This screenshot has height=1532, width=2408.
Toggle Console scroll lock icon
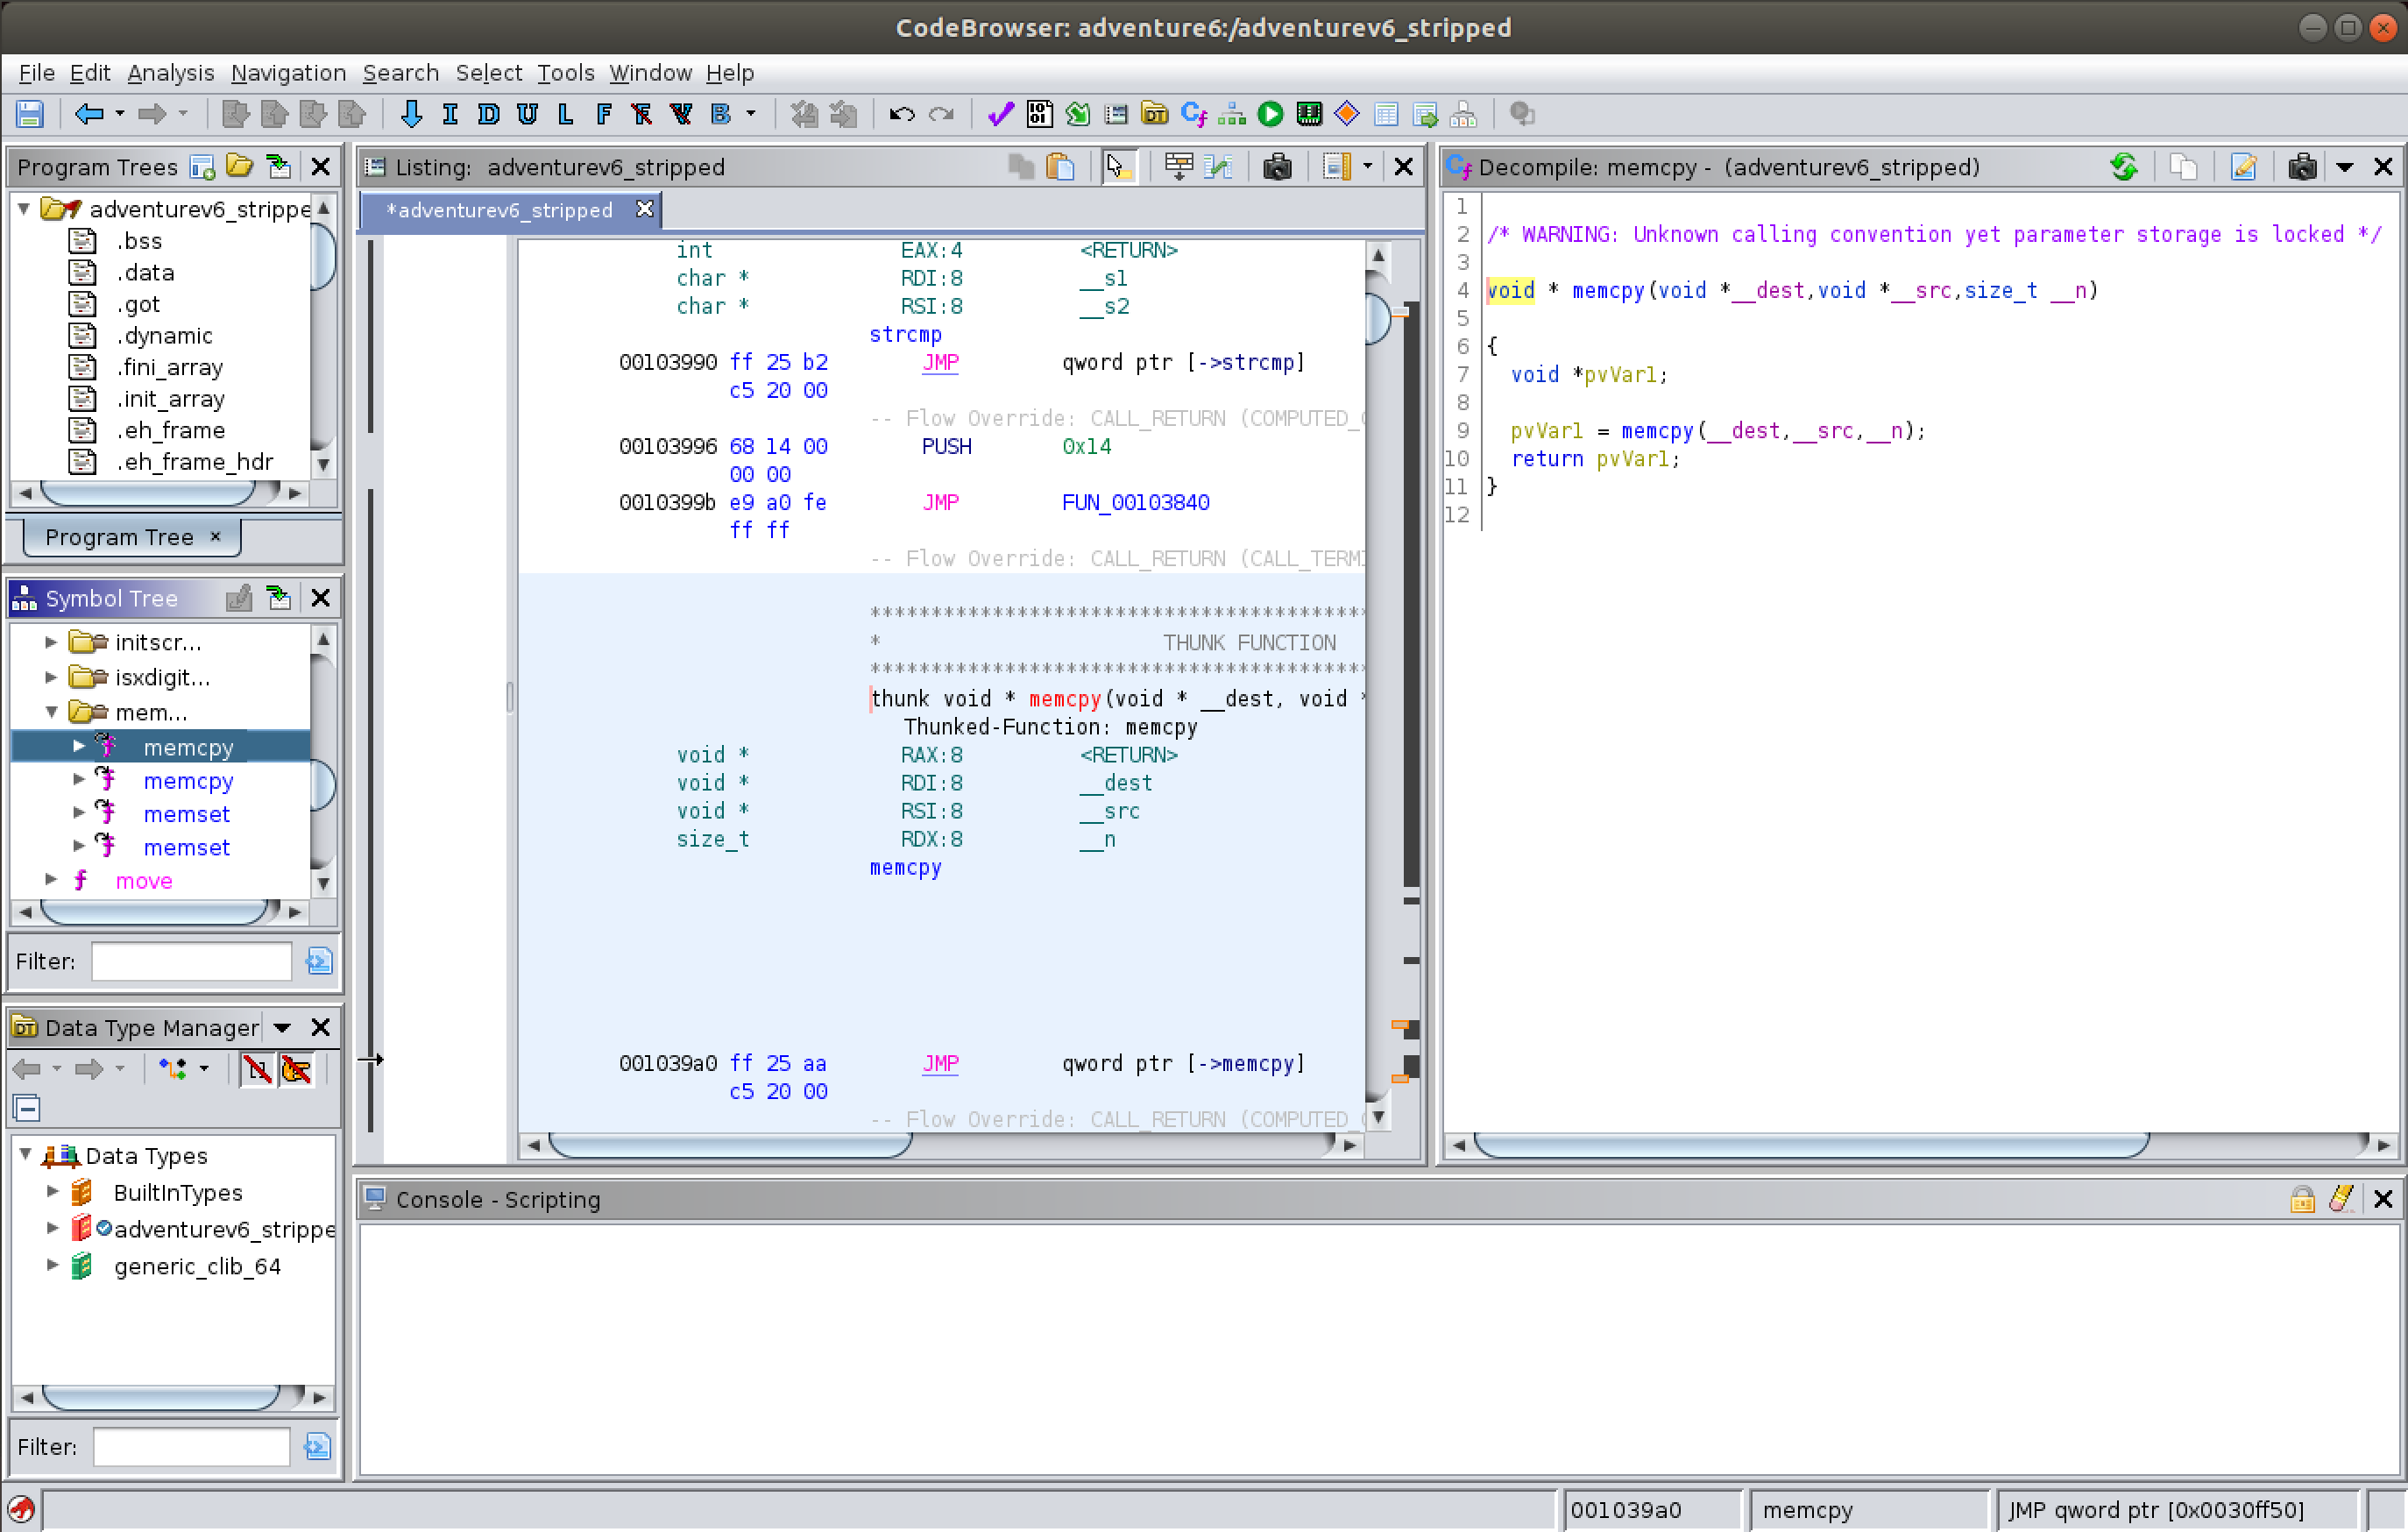pyautogui.click(x=2302, y=1199)
